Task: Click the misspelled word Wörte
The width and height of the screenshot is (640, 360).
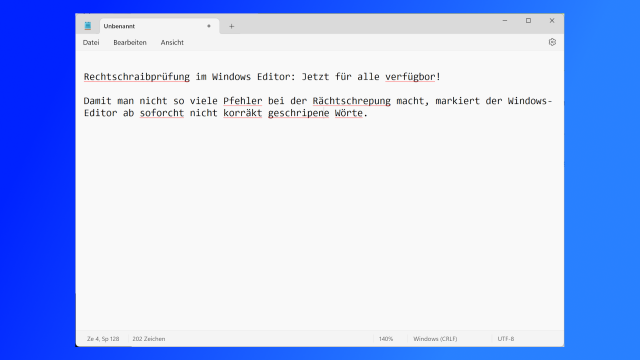Action: [349, 113]
